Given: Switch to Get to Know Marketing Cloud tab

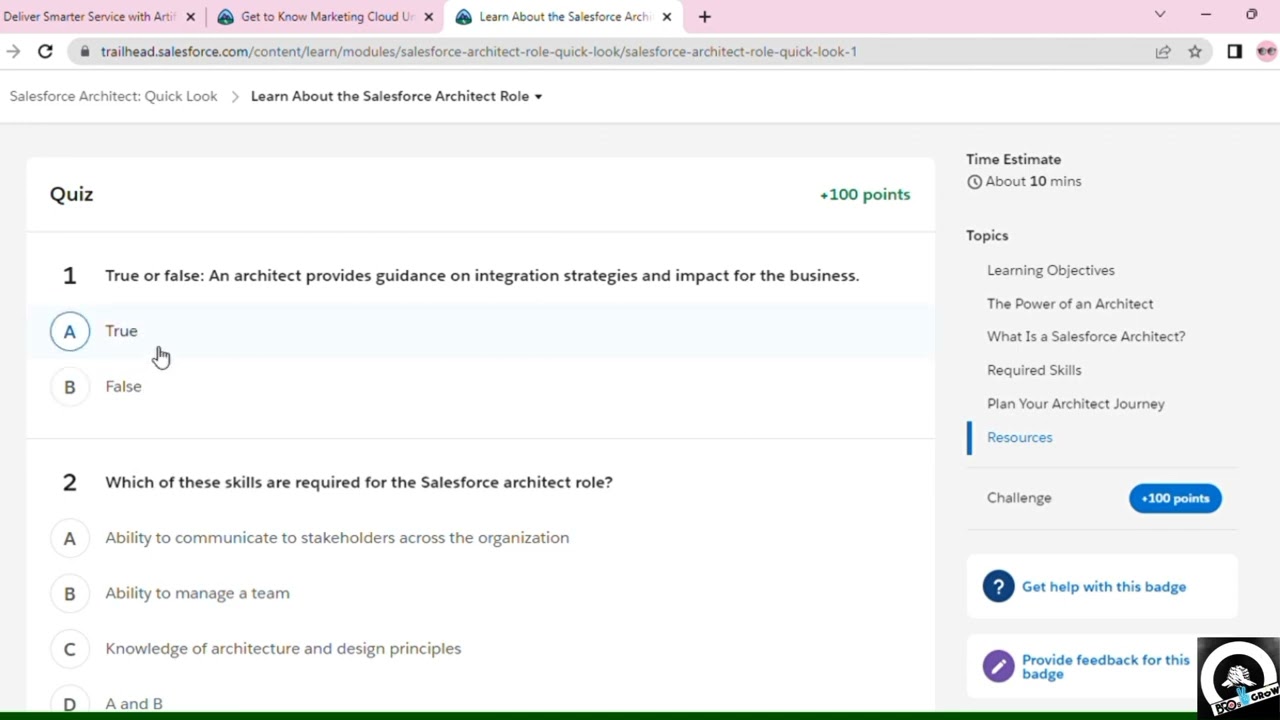Looking at the screenshot, I should [326, 17].
